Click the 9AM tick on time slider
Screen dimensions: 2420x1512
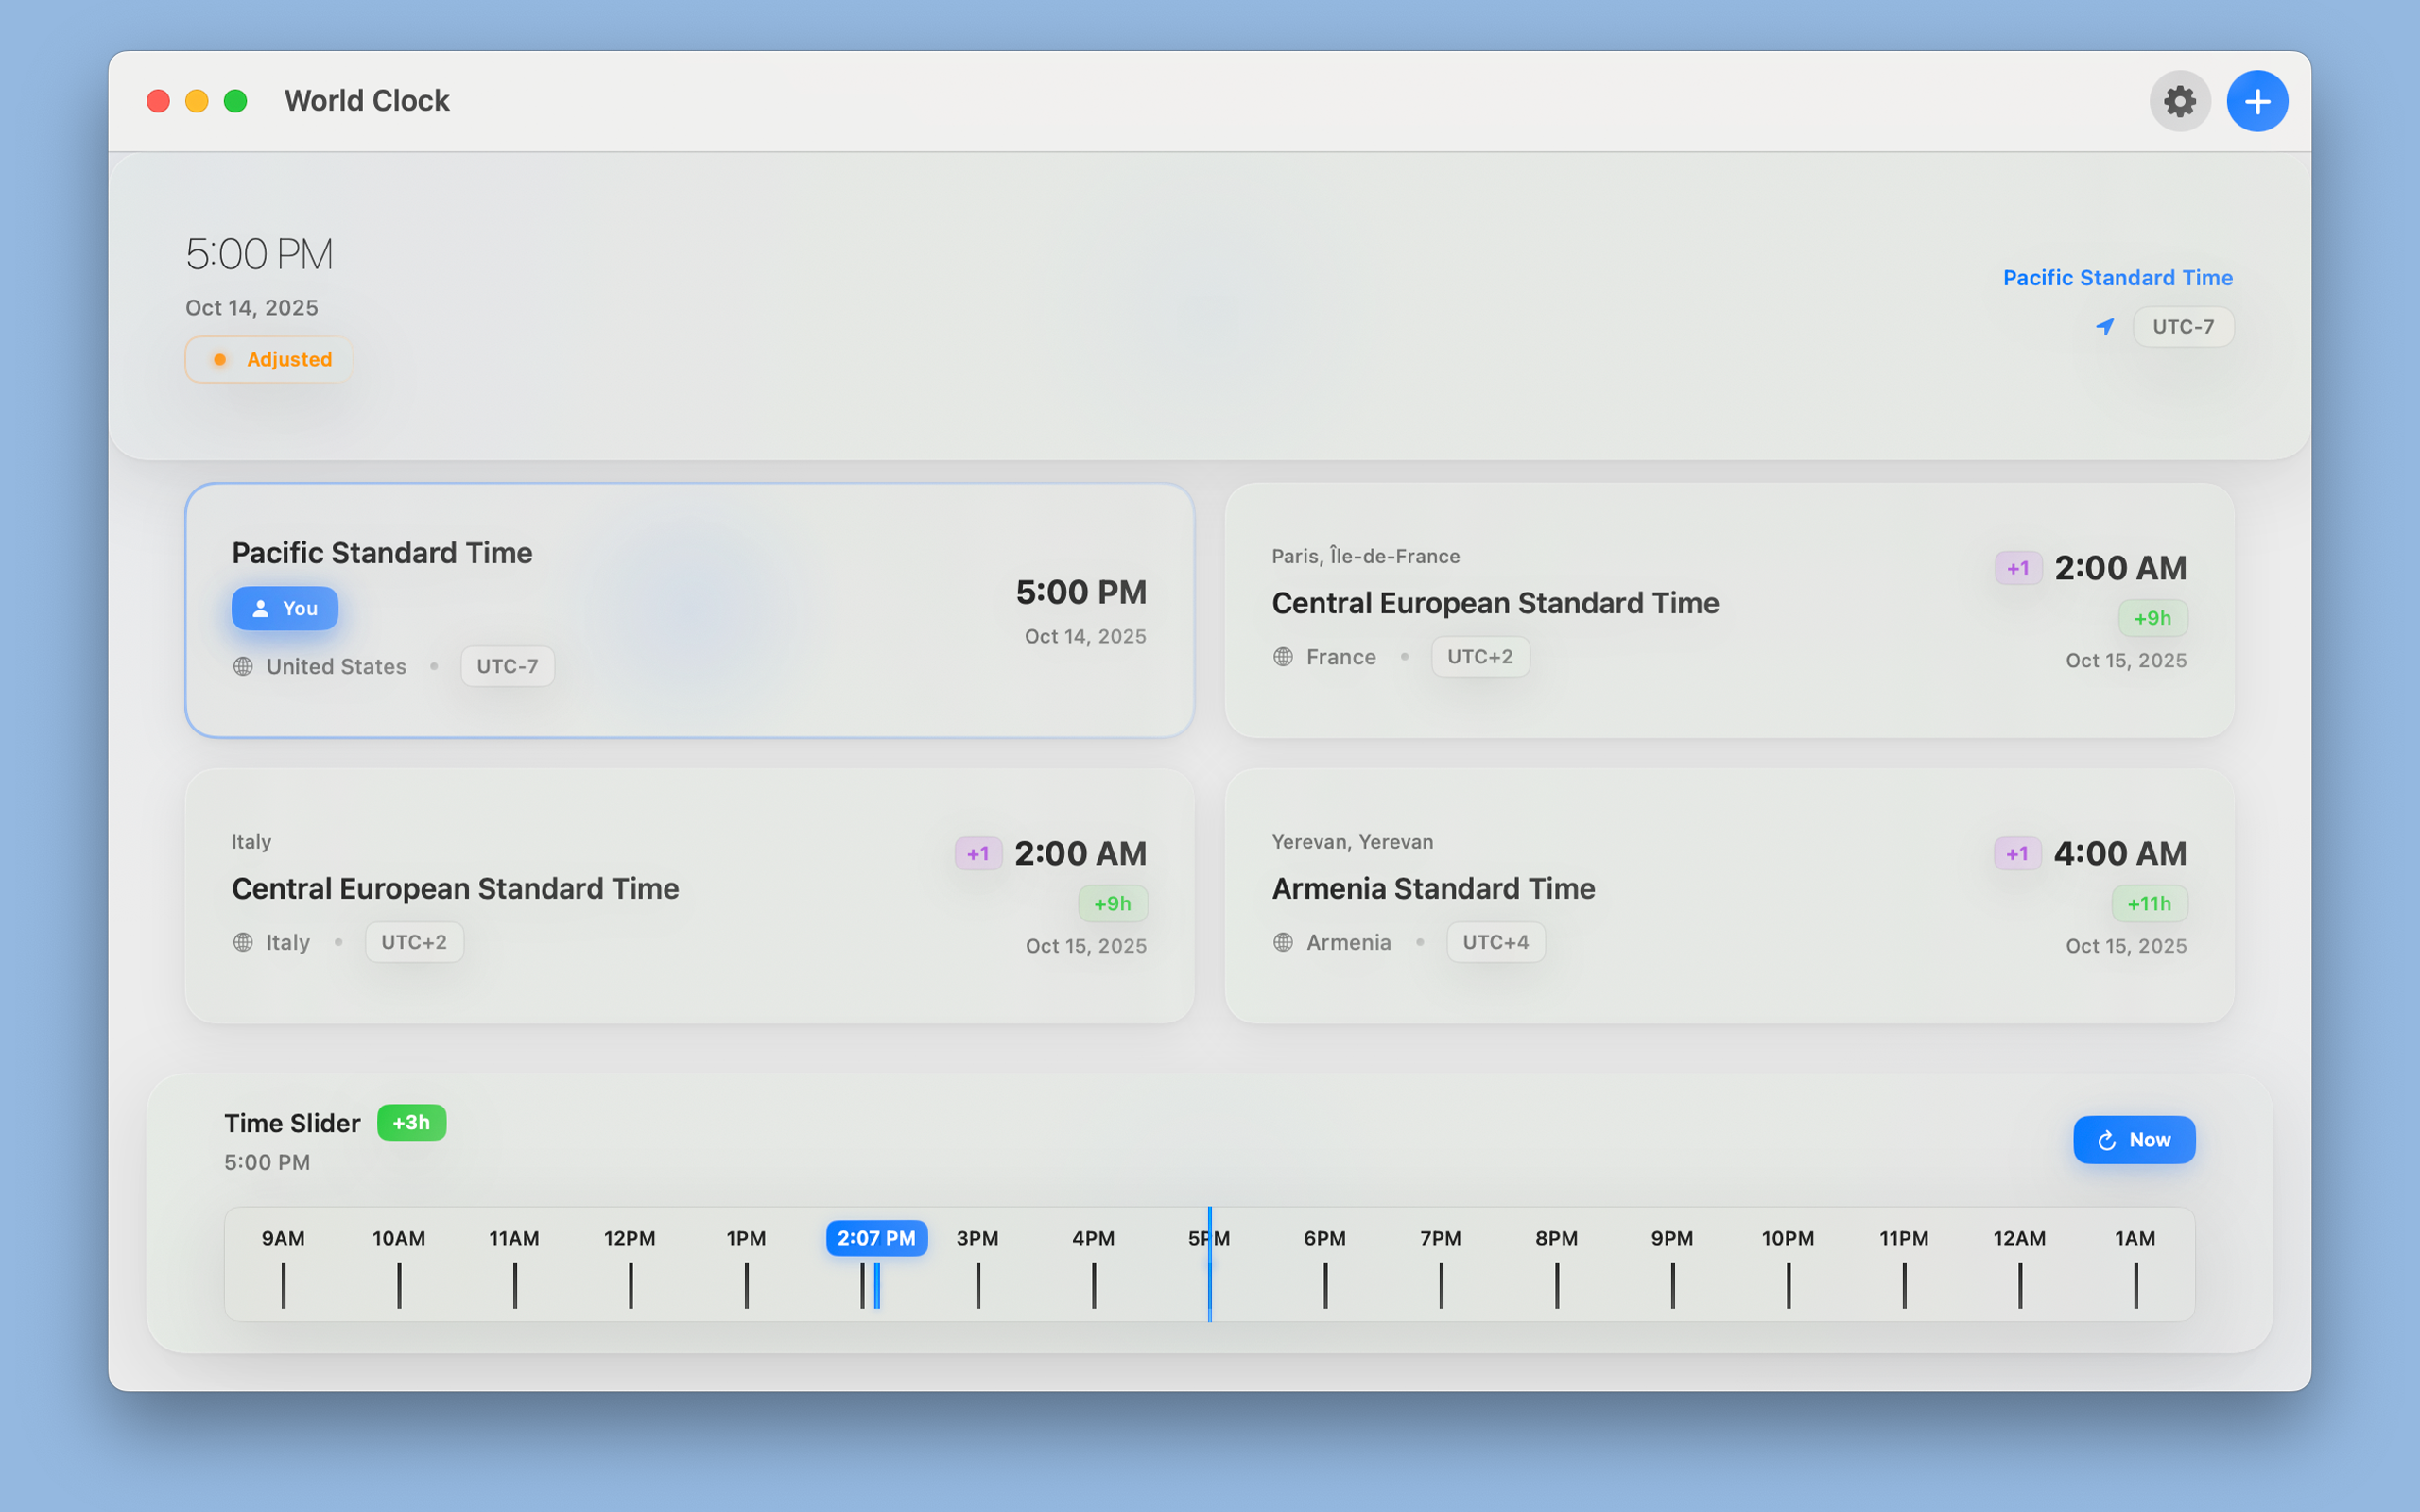(283, 1284)
